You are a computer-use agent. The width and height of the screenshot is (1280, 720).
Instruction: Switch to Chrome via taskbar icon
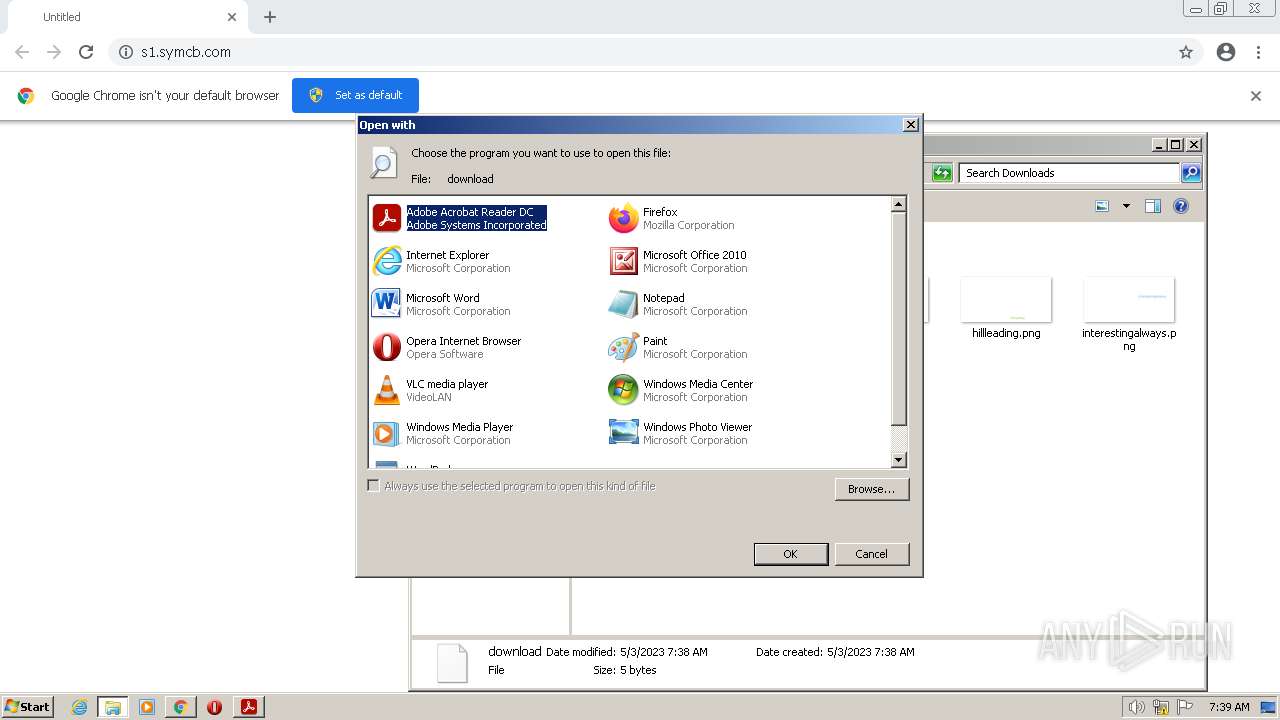click(180, 707)
